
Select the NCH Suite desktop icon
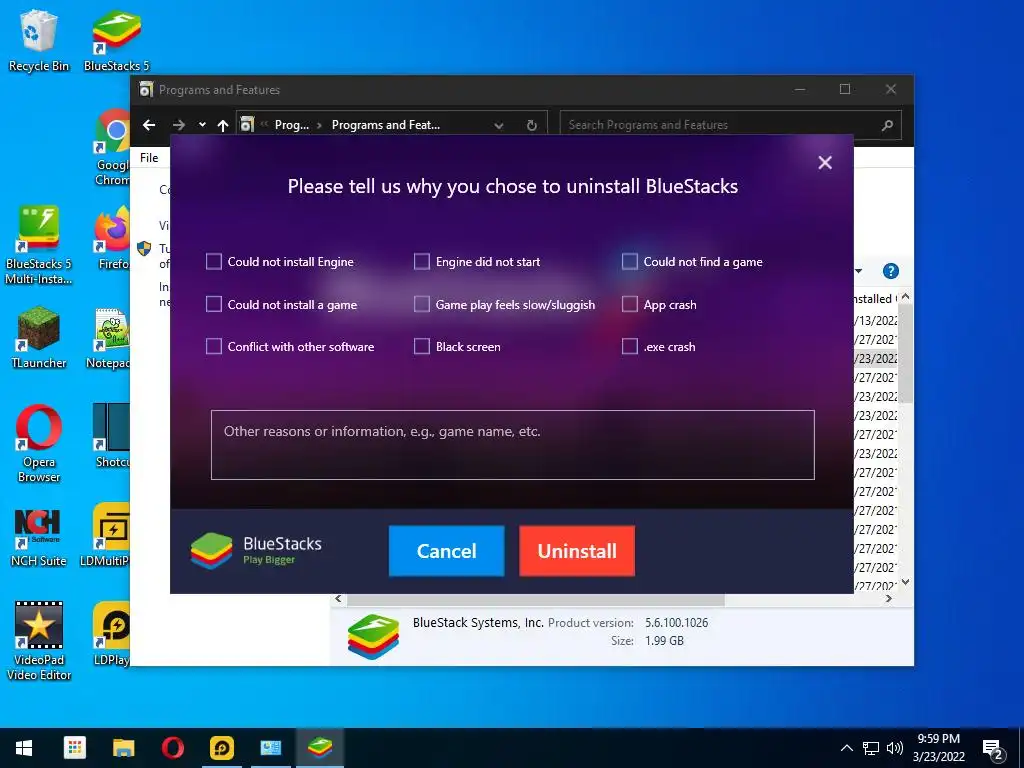[39, 537]
